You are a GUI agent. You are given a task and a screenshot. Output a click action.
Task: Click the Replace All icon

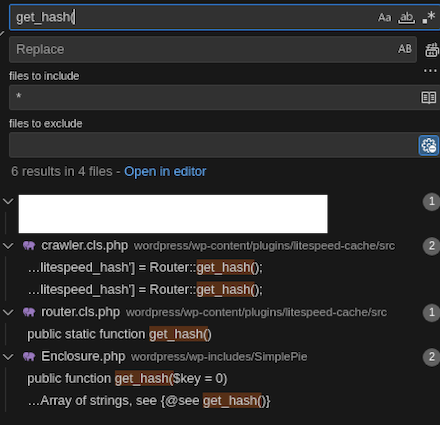(432, 50)
